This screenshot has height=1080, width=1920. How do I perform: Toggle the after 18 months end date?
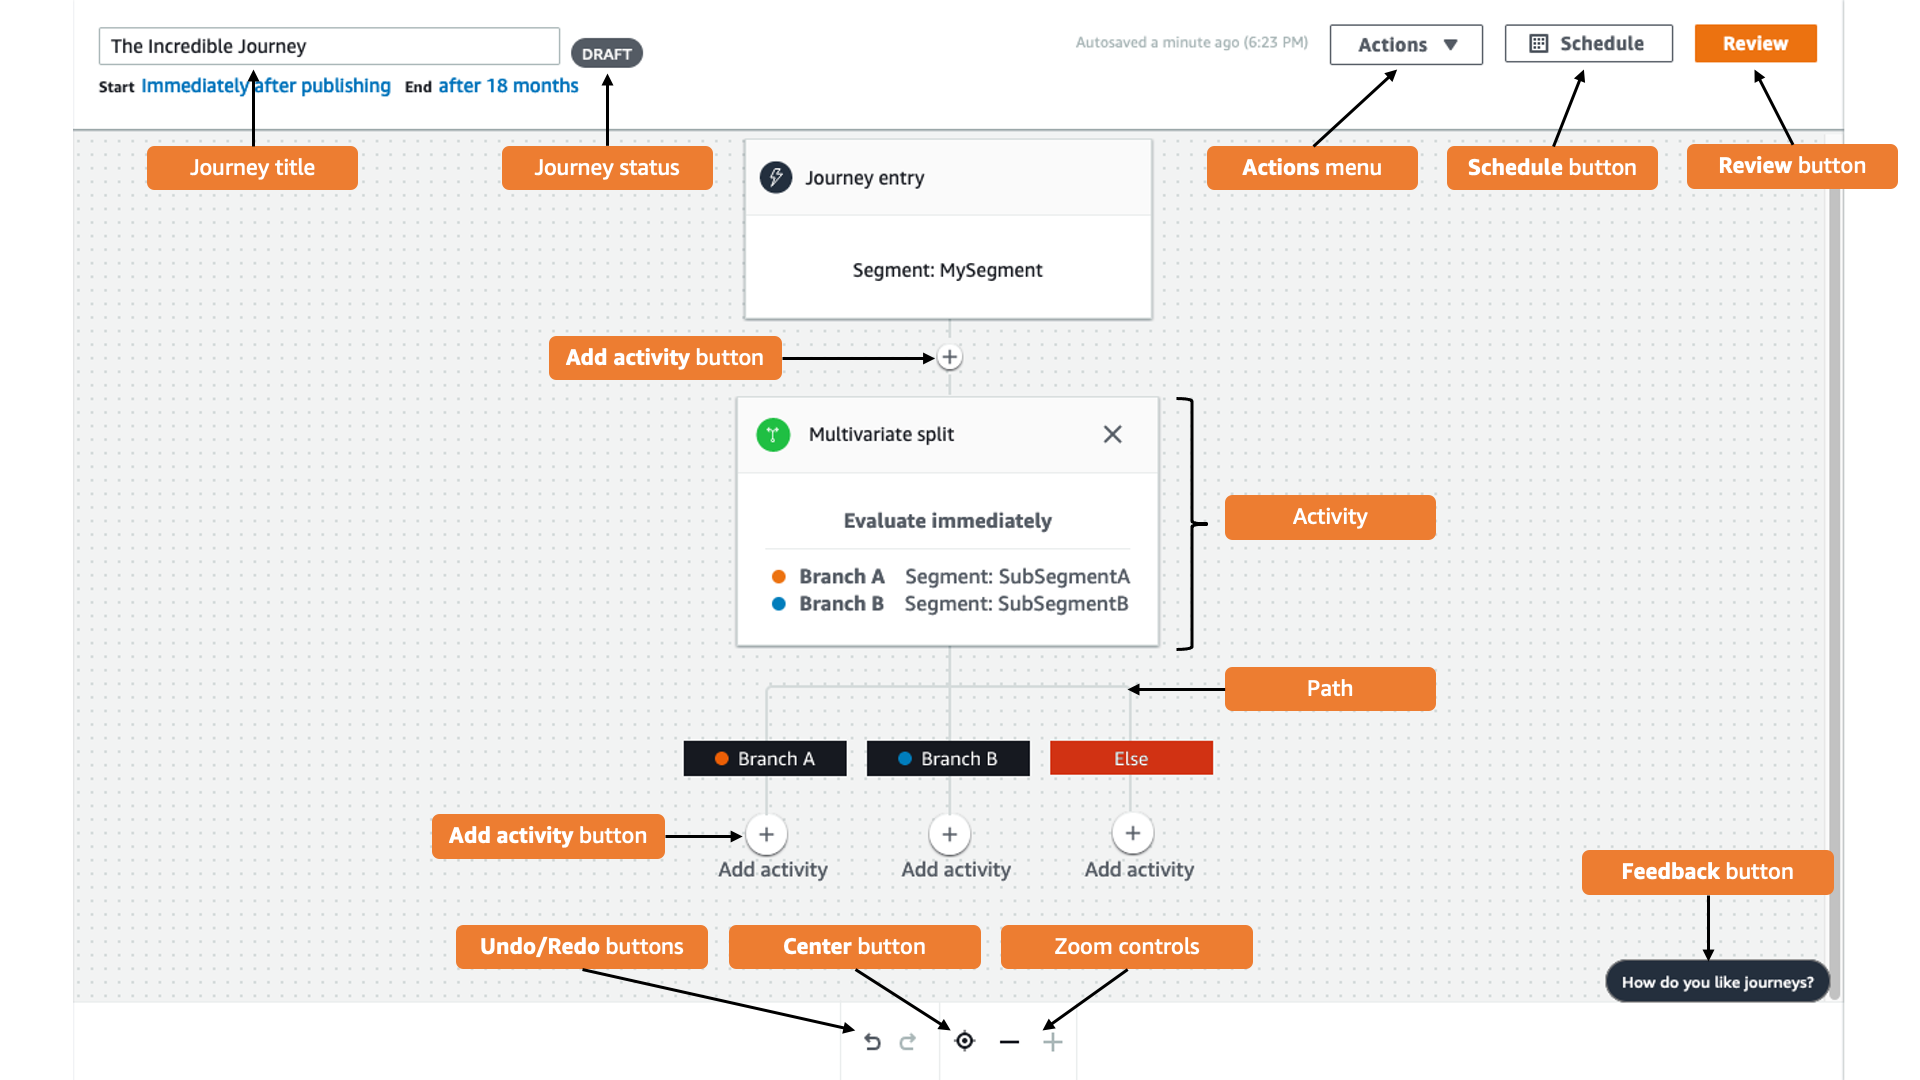(x=509, y=86)
